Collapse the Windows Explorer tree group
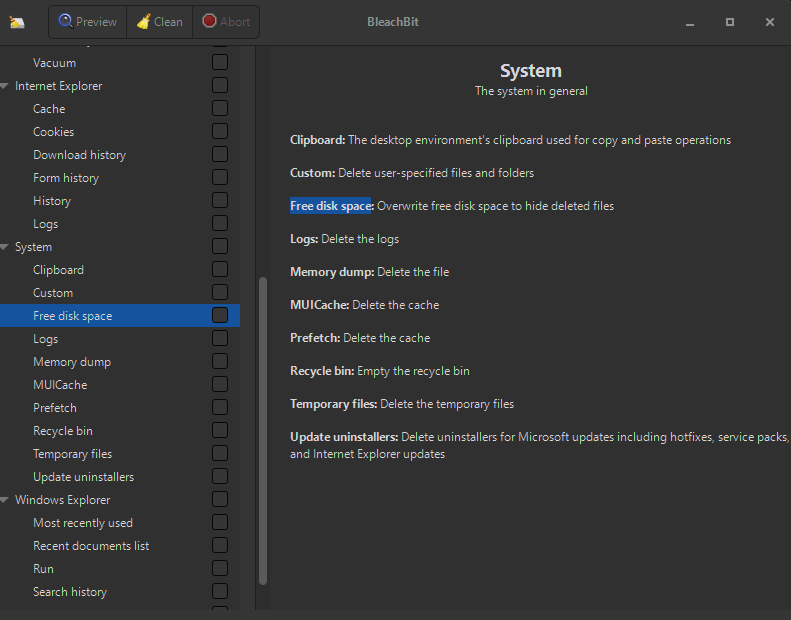Image resolution: width=791 pixels, height=620 pixels. (x=5, y=500)
